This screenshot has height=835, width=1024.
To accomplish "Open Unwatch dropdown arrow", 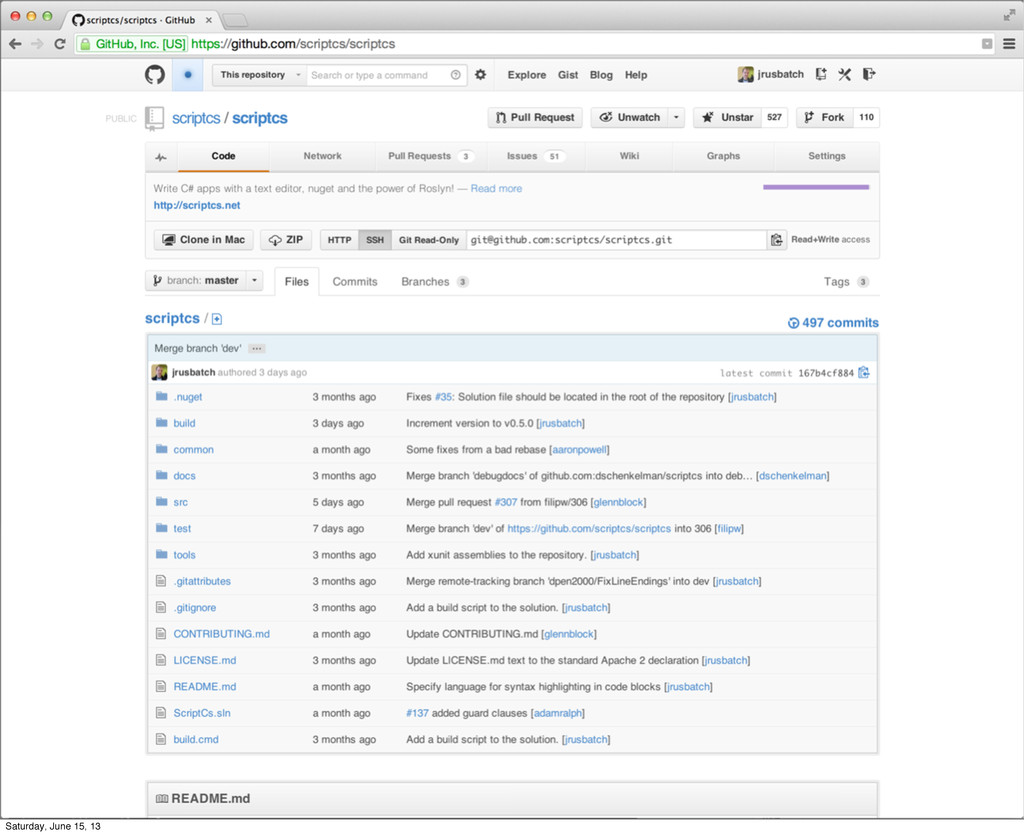I will point(677,118).
